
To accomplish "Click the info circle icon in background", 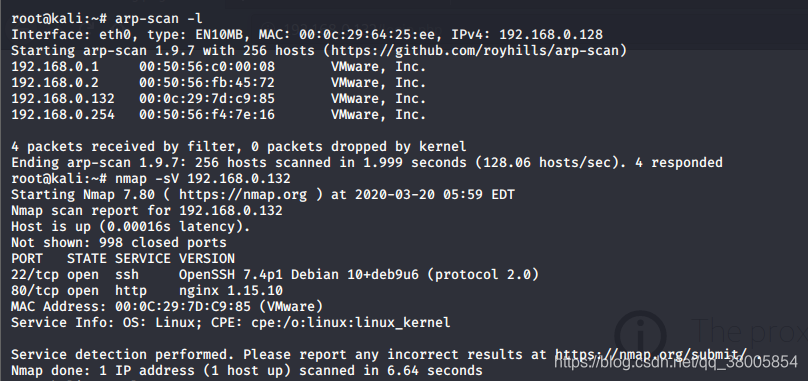I will (x=641, y=336).
